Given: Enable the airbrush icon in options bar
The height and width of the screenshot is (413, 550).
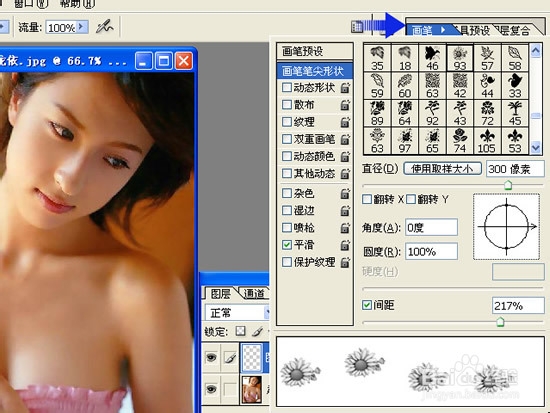Looking at the screenshot, I should pyautogui.click(x=105, y=27).
